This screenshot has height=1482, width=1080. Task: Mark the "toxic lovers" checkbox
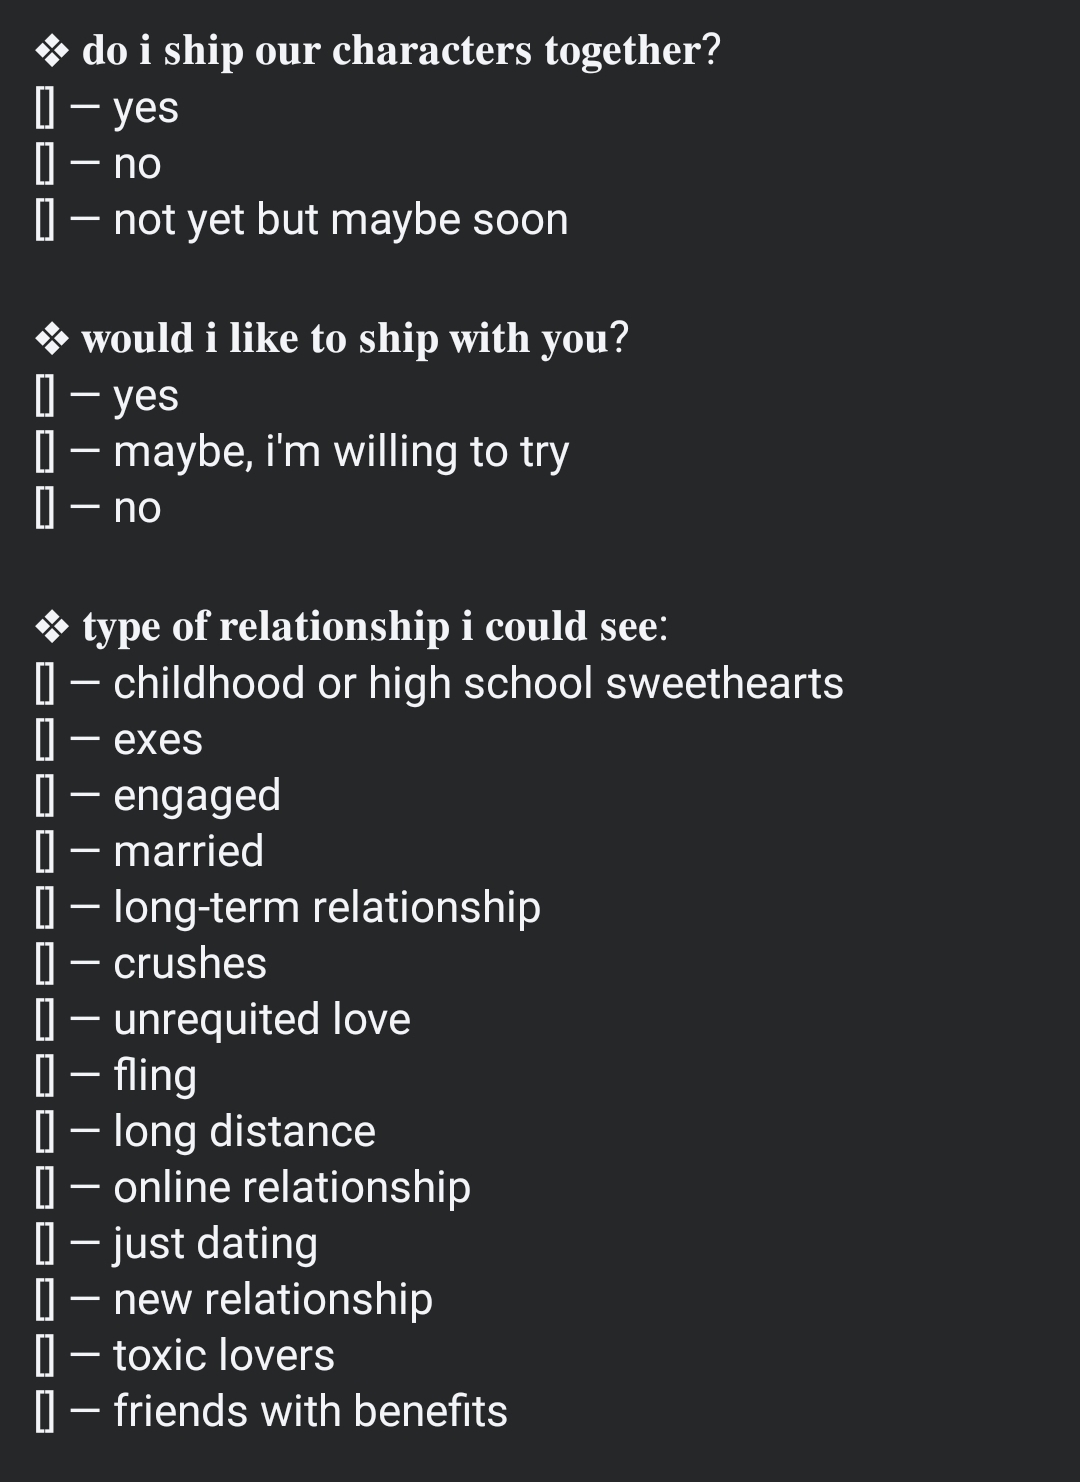tap(45, 1357)
